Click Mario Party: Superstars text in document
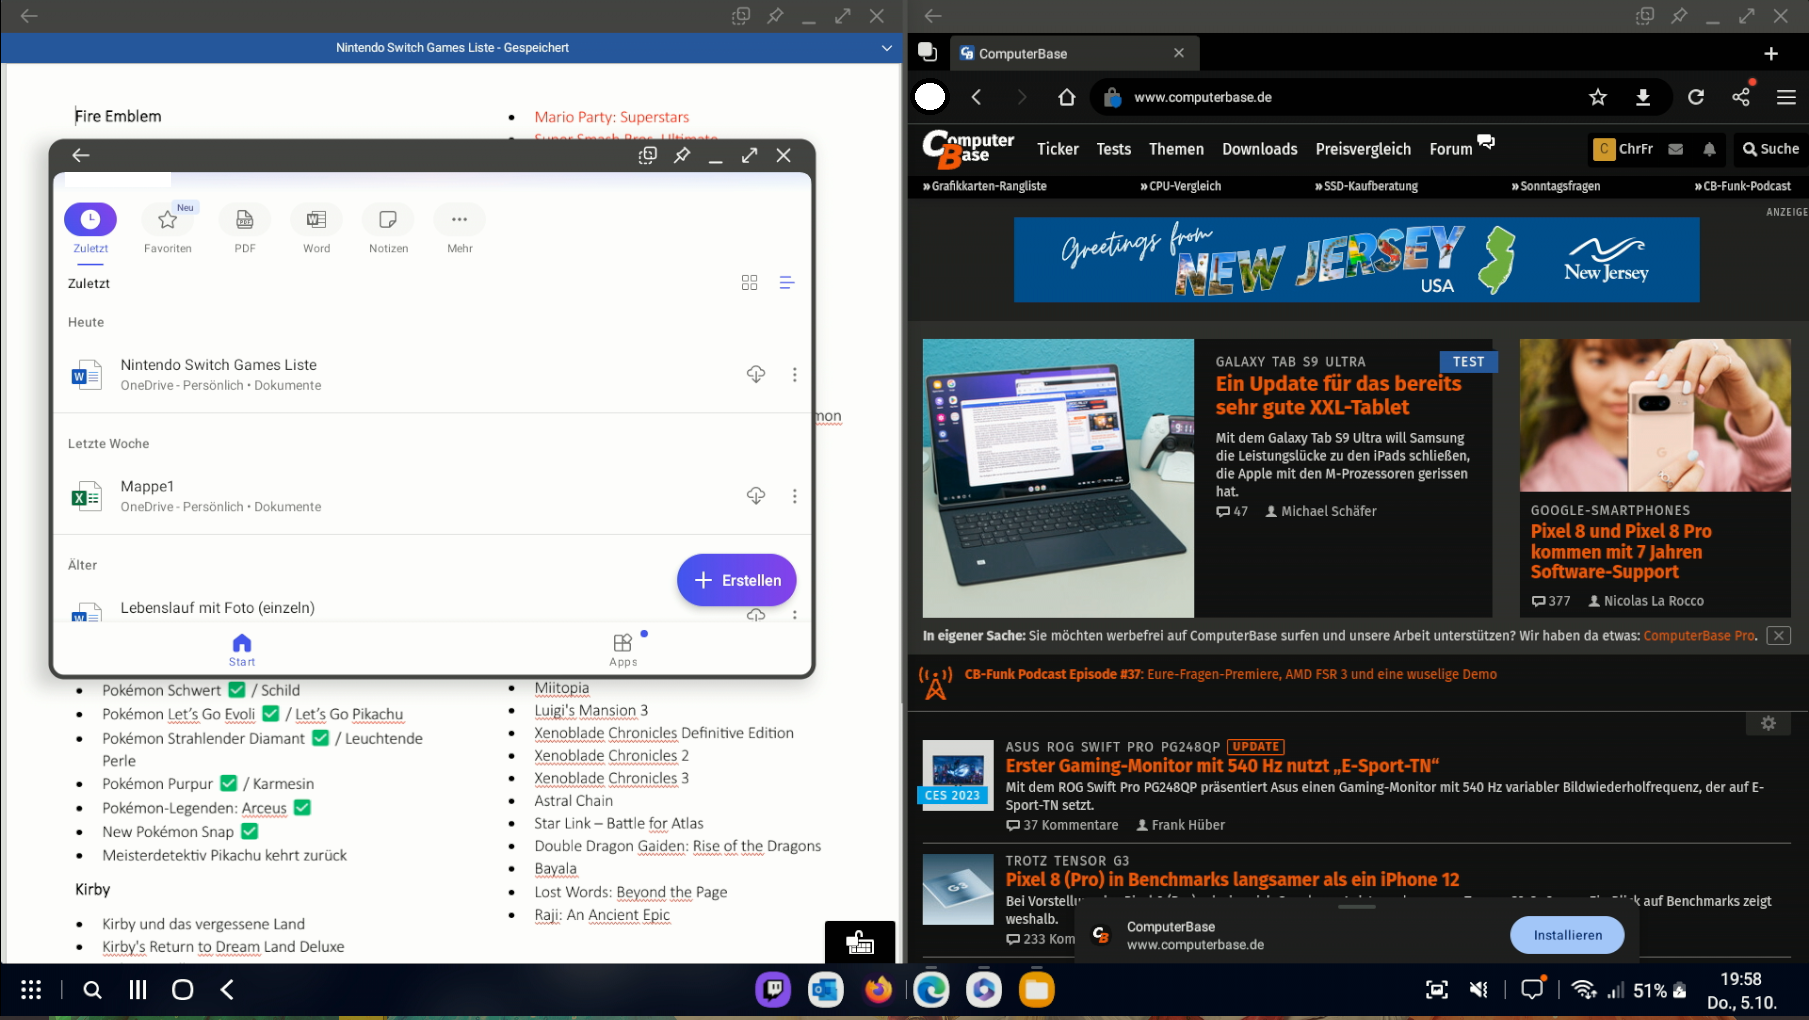 coord(612,117)
